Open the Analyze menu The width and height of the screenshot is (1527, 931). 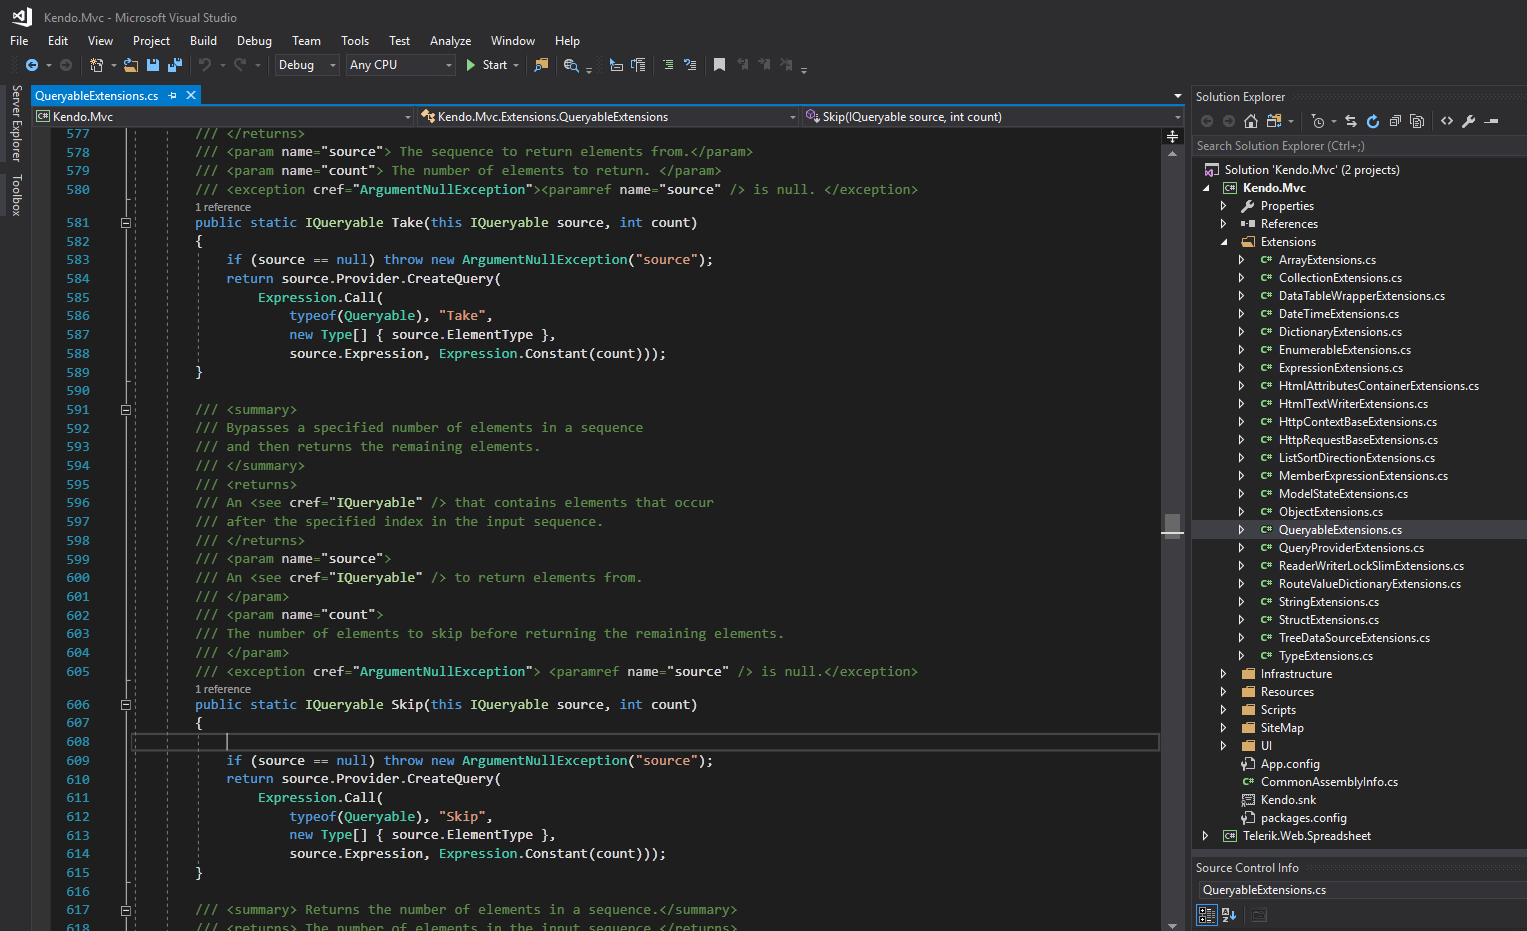[x=450, y=41]
